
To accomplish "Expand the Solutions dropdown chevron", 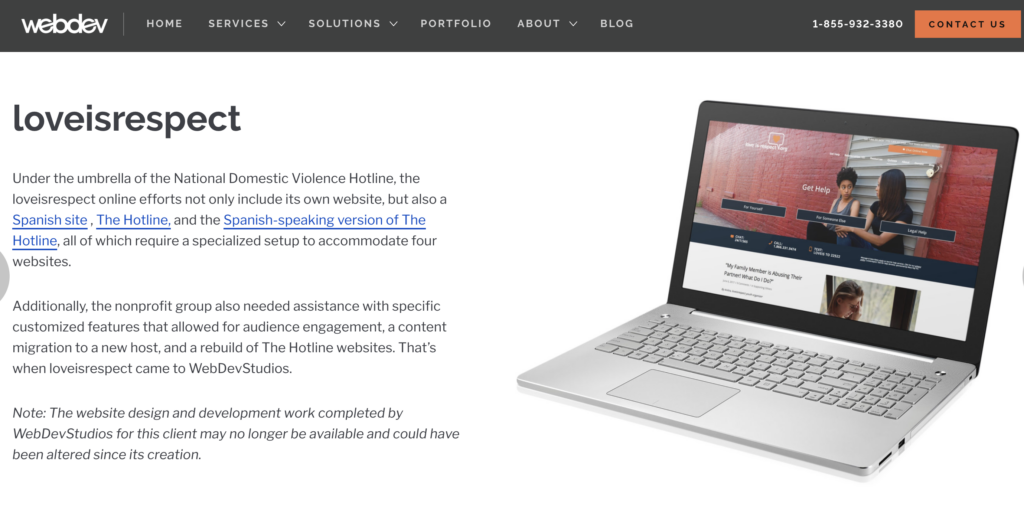I will (393, 24).
